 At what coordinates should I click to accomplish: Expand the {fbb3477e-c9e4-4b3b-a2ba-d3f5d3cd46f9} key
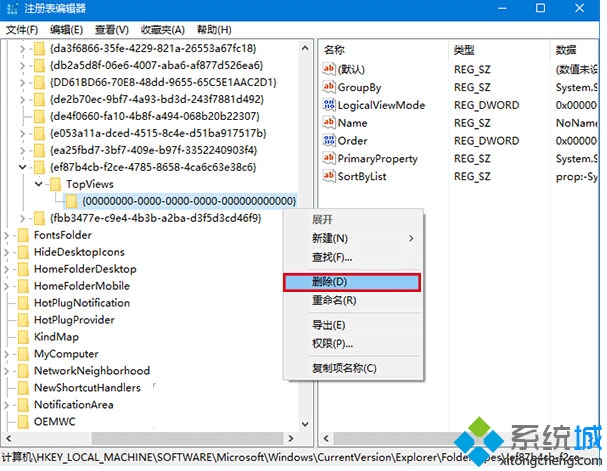tap(24, 218)
